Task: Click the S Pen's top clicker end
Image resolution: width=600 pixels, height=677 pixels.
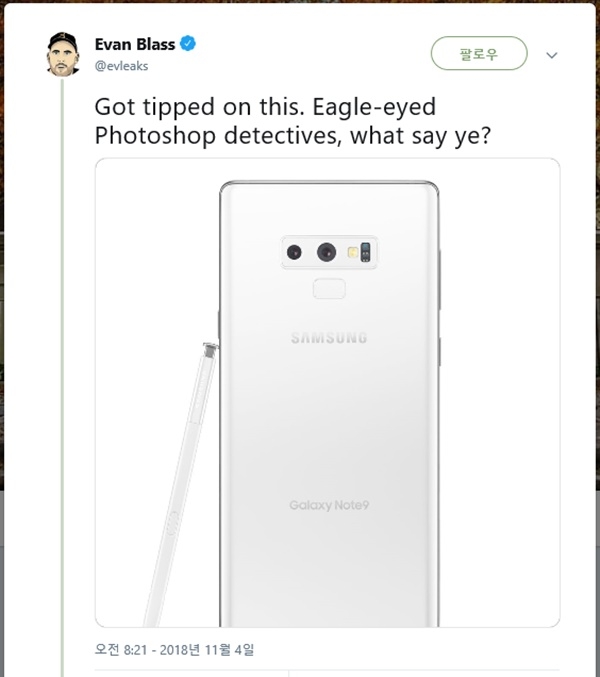Action: (x=210, y=348)
